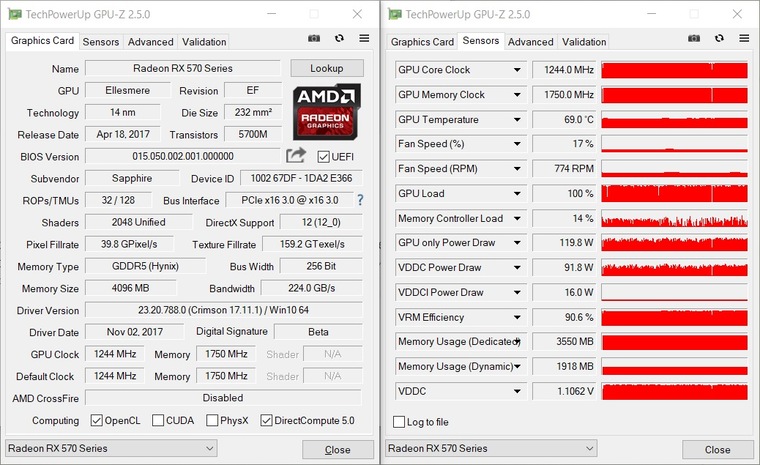Click the 69.0 °C temperature value
The height and width of the screenshot is (465, 760).
(565, 119)
